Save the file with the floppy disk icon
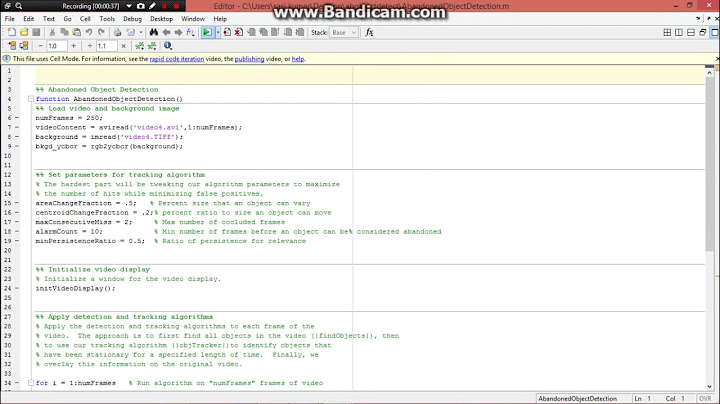The image size is (720, 404). tap(36, 32)
